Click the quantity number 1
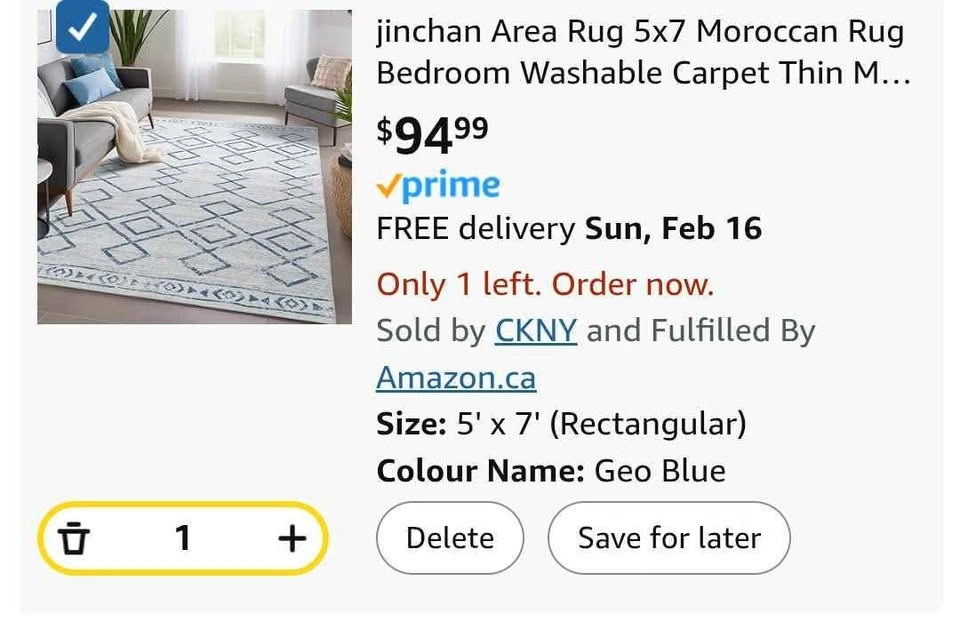960x629 pixels. (182, 540)
